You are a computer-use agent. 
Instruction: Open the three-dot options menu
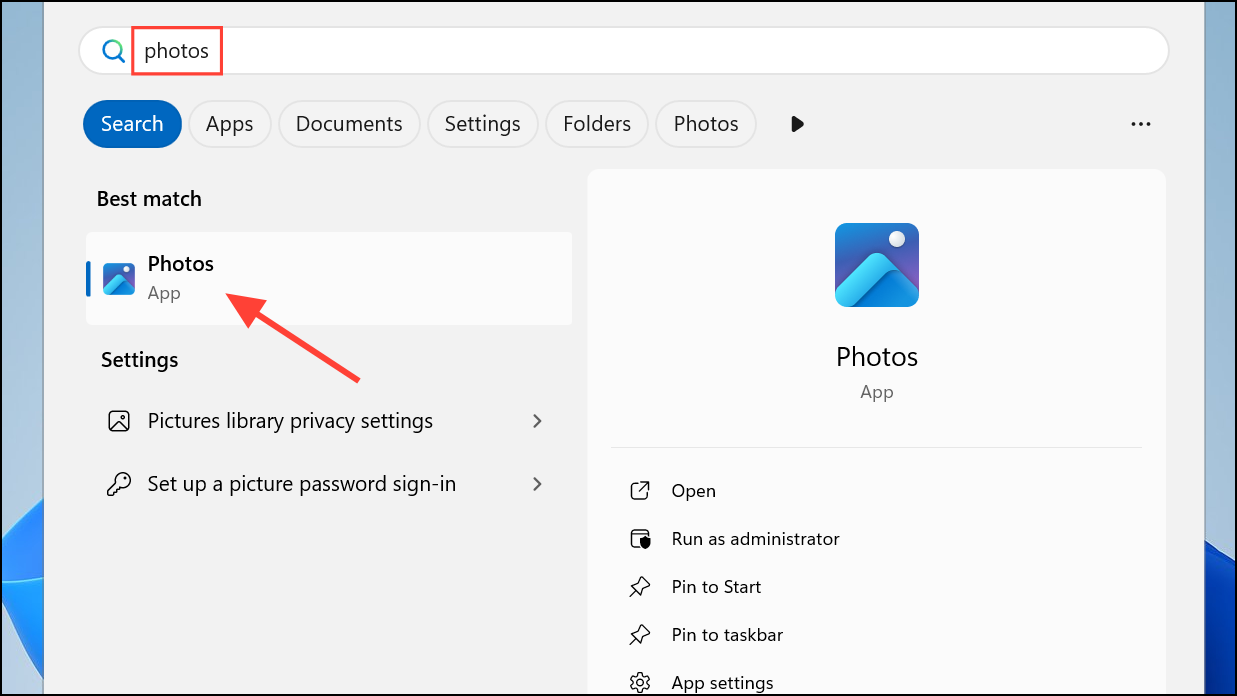1141,124
